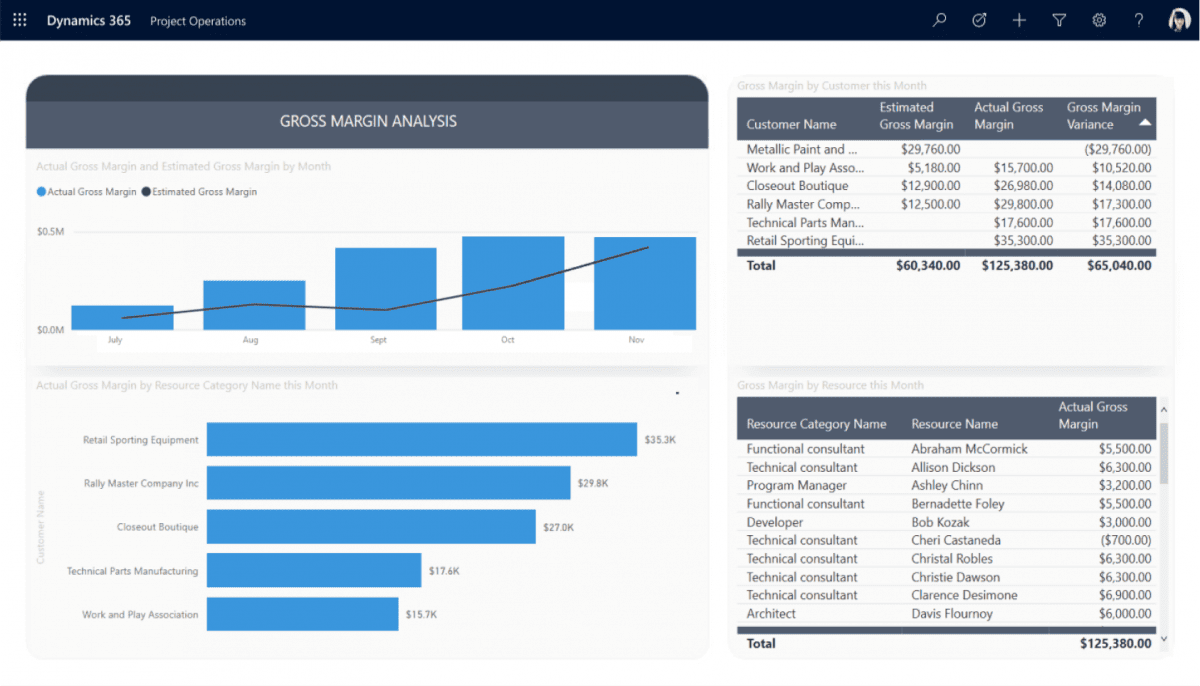1200x686 pixels.
Task: Open the advanced find filter icon
Action: pos(1059,20)
